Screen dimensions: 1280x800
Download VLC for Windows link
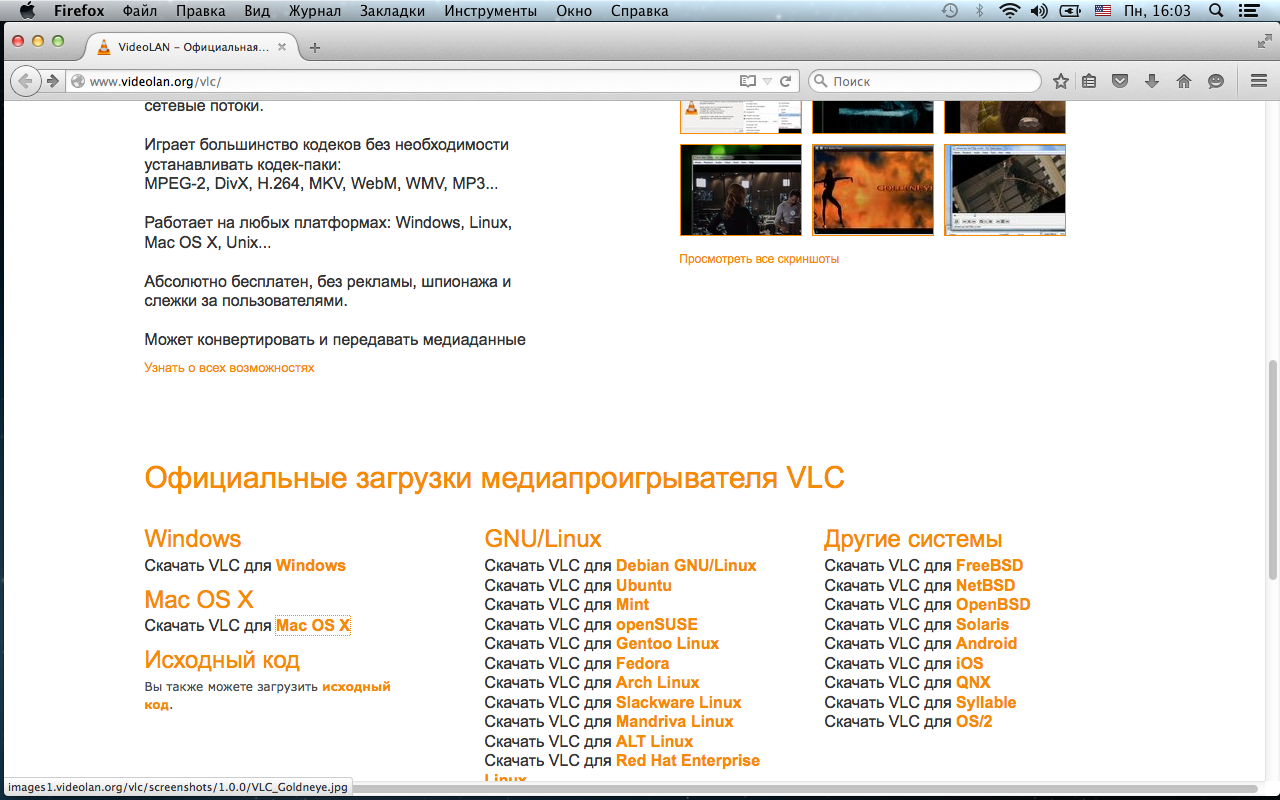click(x=311, y=566)
